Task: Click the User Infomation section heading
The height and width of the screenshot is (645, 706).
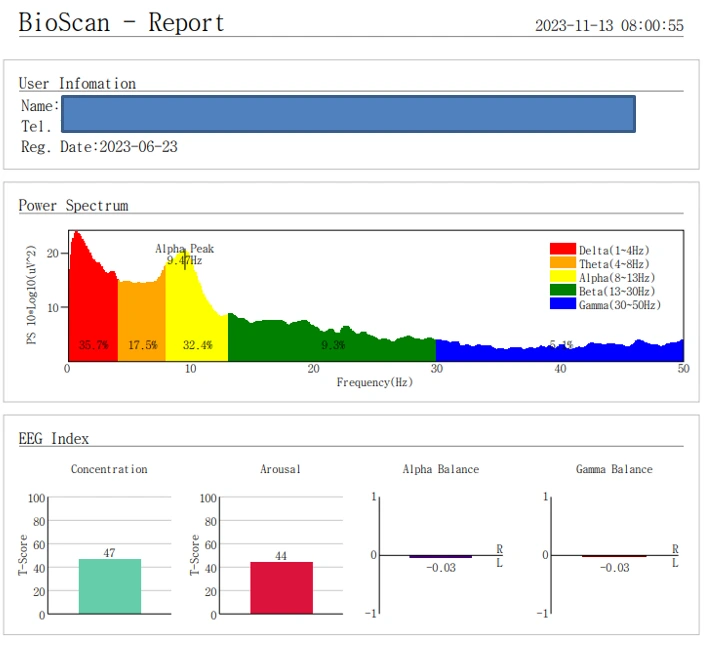Action: pos(77,83)
